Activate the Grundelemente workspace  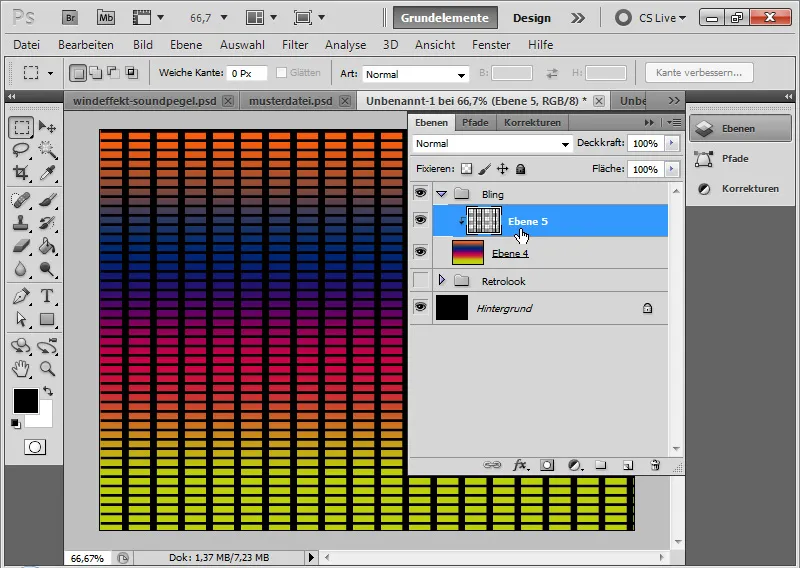445,18
